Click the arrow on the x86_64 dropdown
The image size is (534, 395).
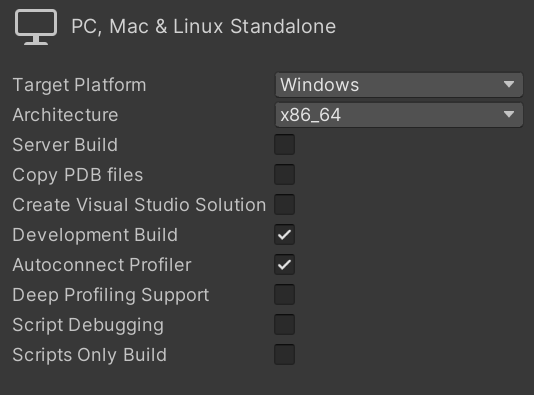pos(509,114)
